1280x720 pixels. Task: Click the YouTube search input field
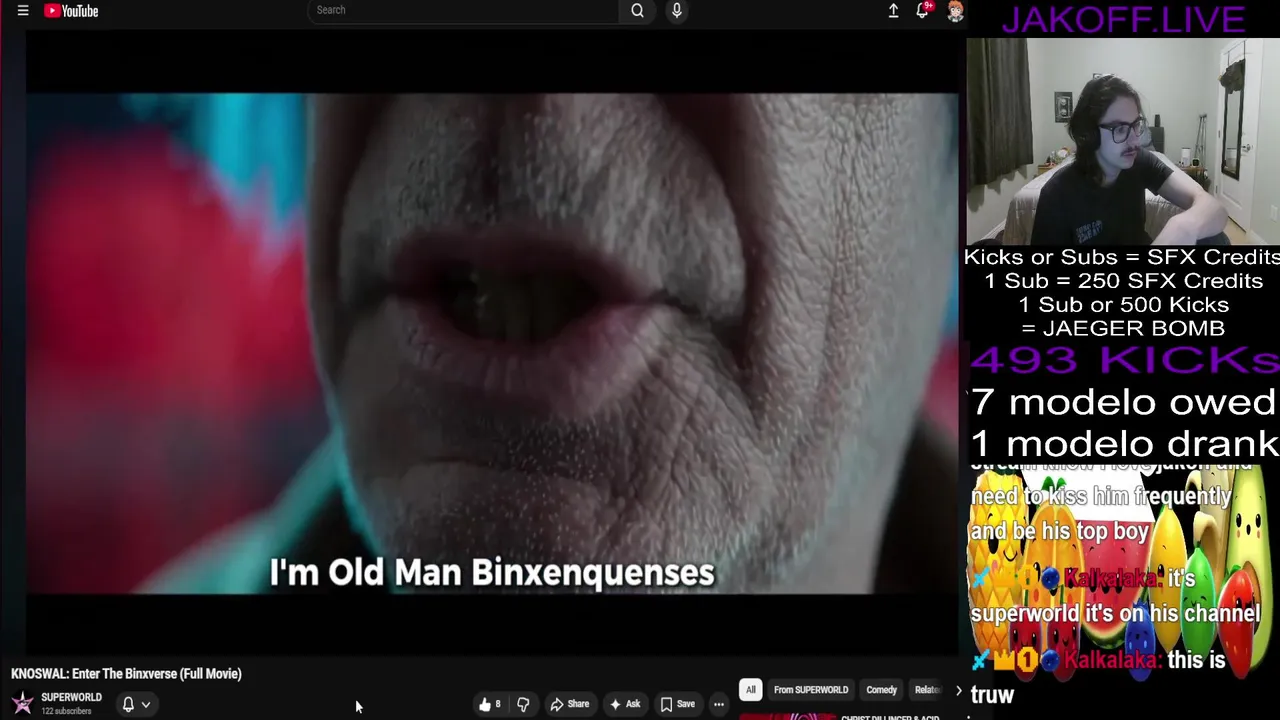(x=463, y=10)
